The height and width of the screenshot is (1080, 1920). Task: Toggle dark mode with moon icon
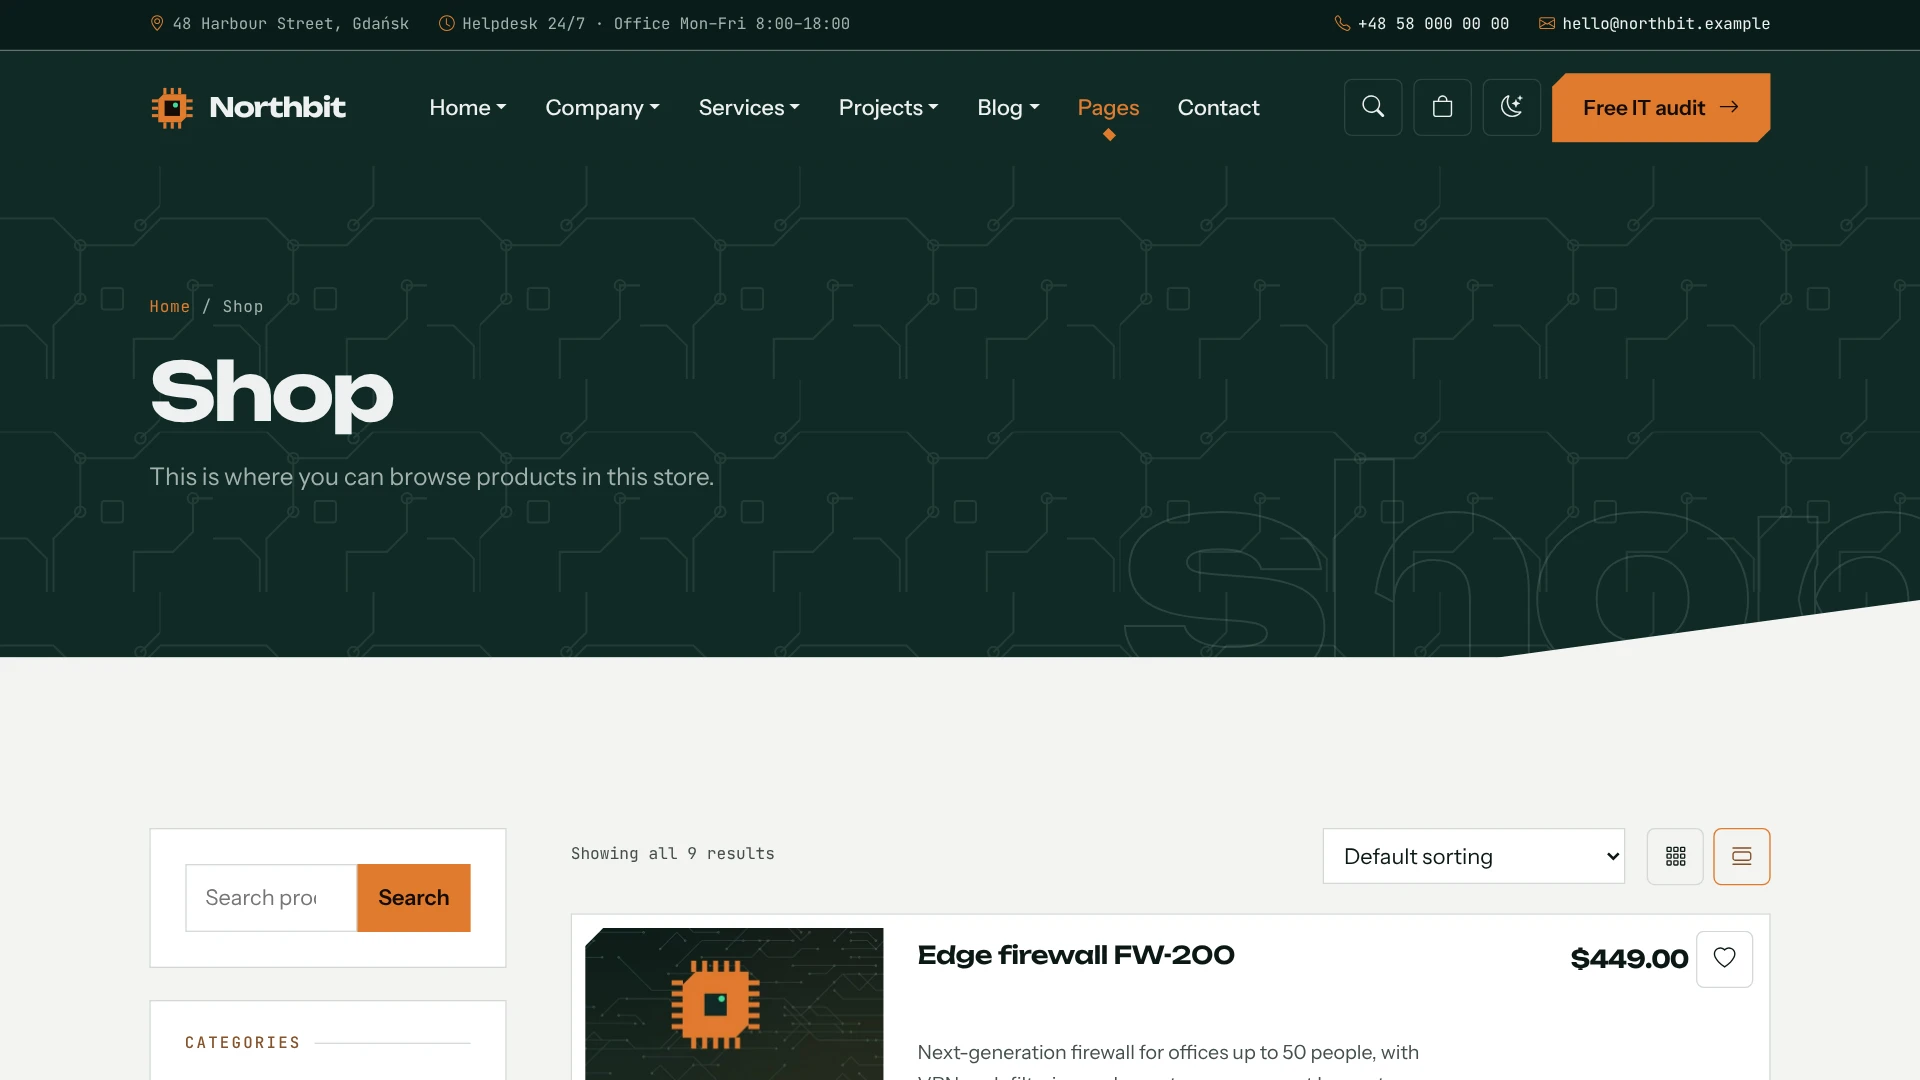click(x=1511, y=107)
